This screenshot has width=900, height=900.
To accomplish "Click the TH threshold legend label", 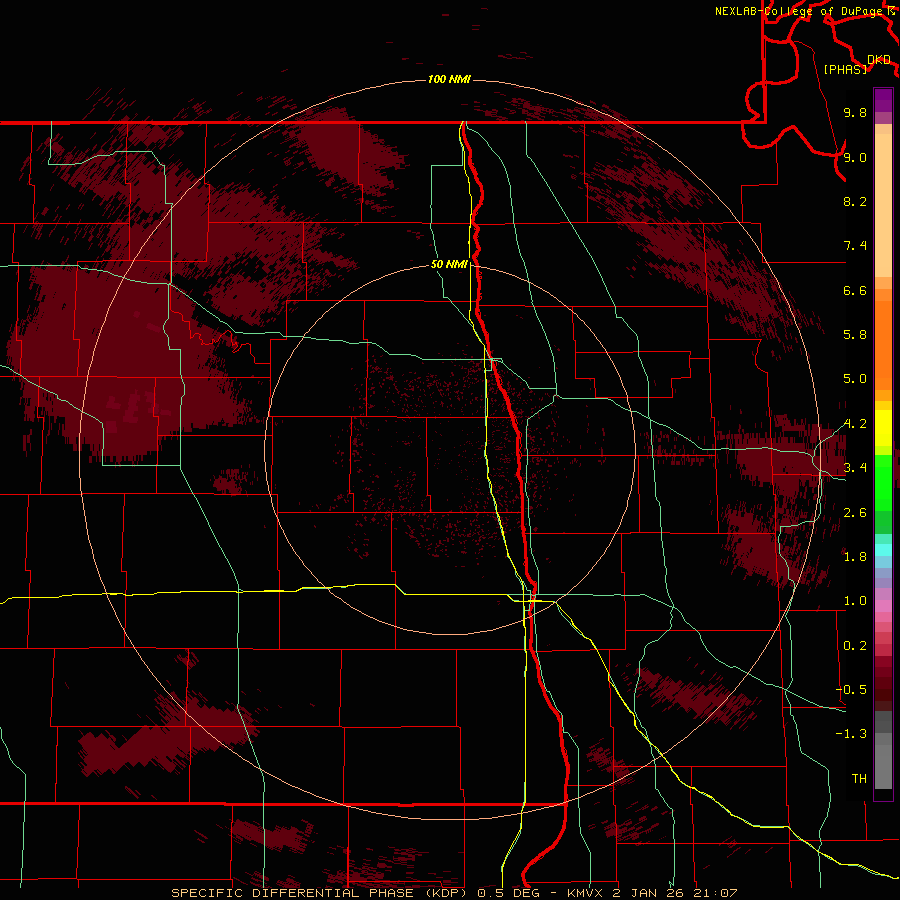I will click(x=859, y=779).
